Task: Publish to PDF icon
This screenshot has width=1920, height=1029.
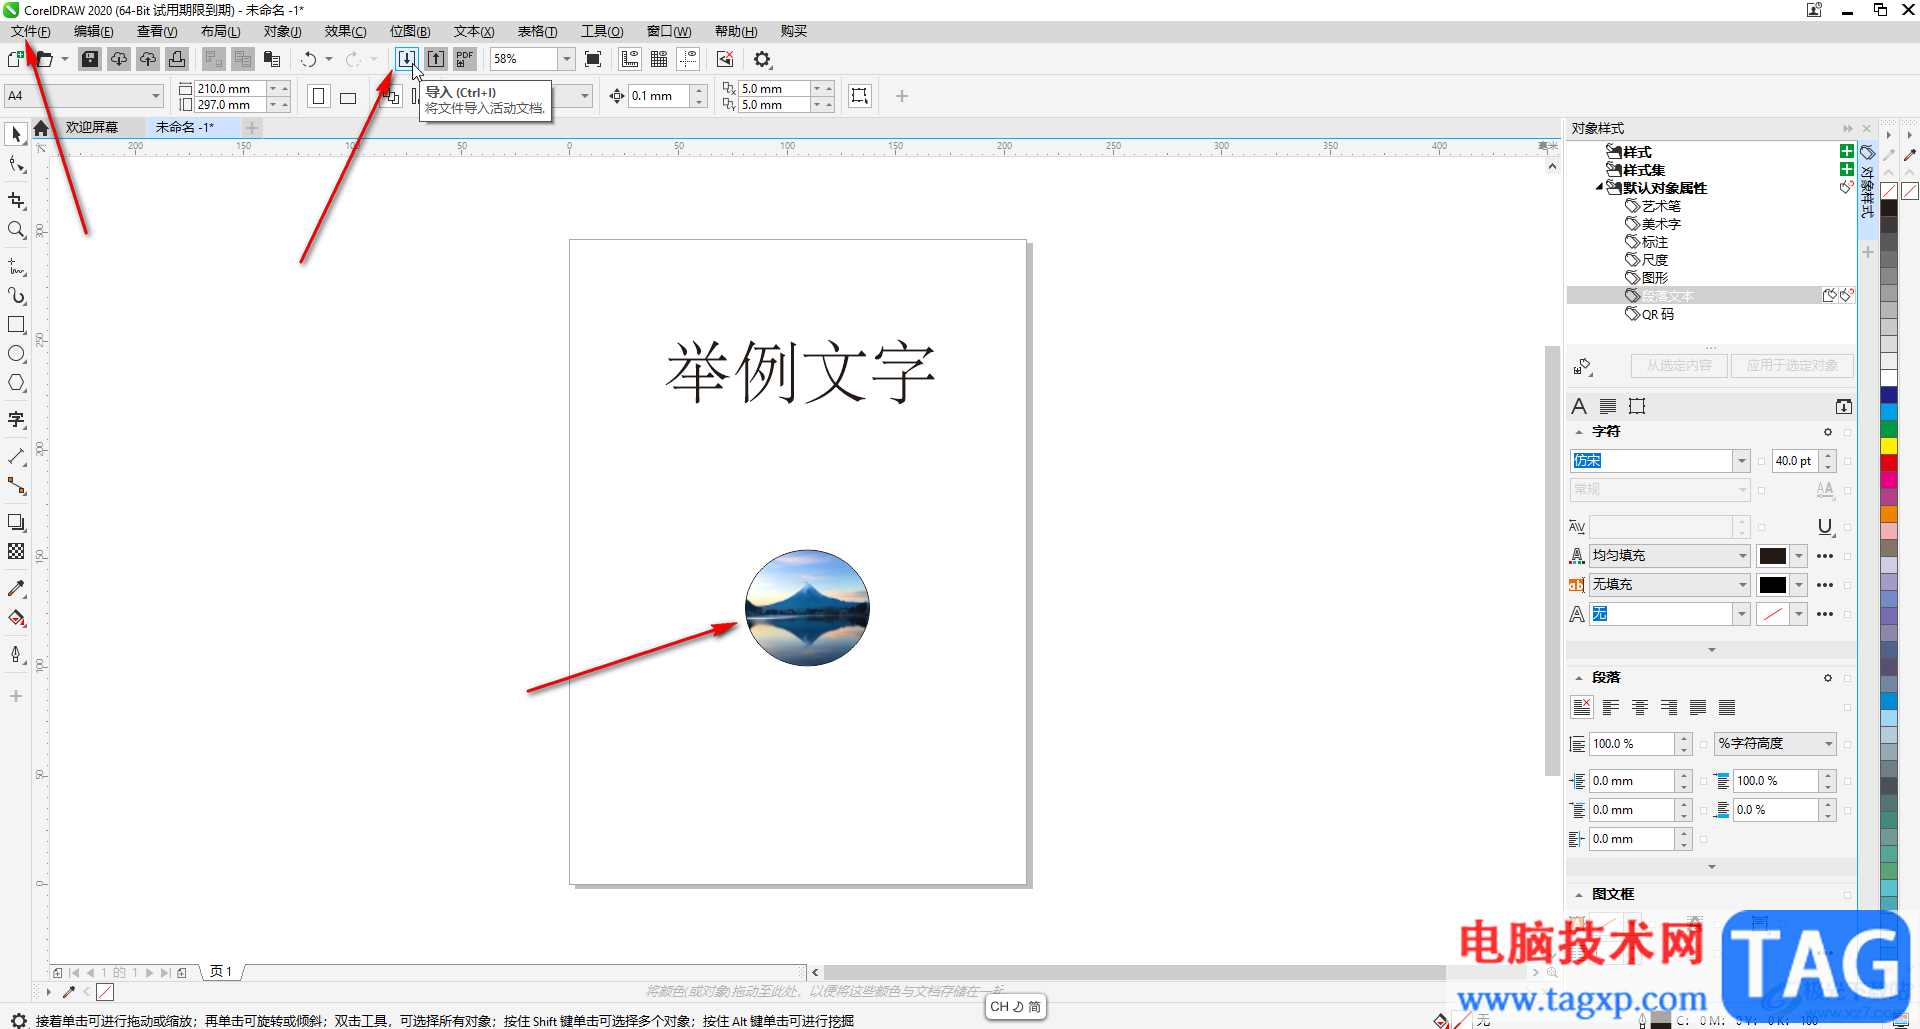Action: 465,59
